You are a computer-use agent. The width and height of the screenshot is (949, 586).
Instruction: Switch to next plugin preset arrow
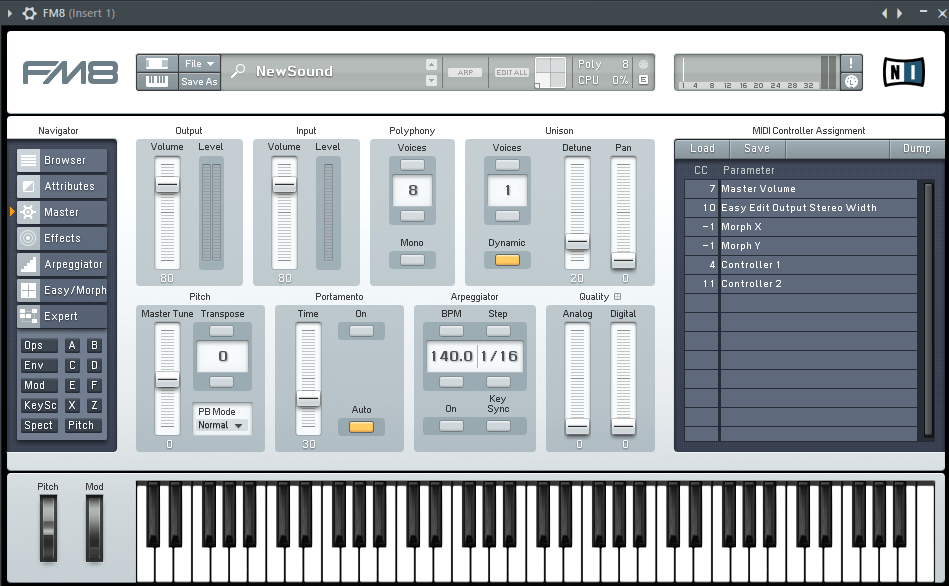(x=899, y=13)
